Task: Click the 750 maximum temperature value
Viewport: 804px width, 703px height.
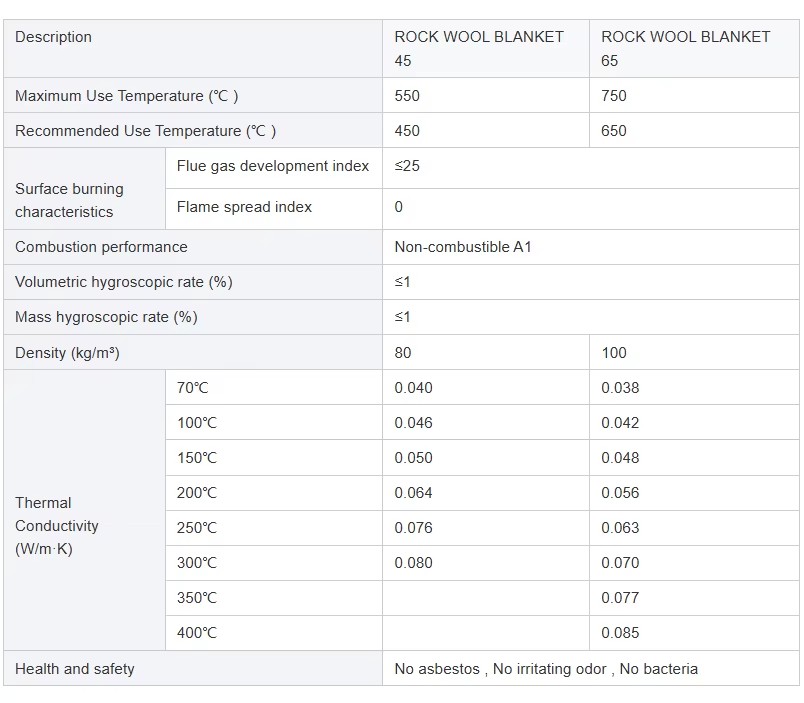Action: click(614, 96)
